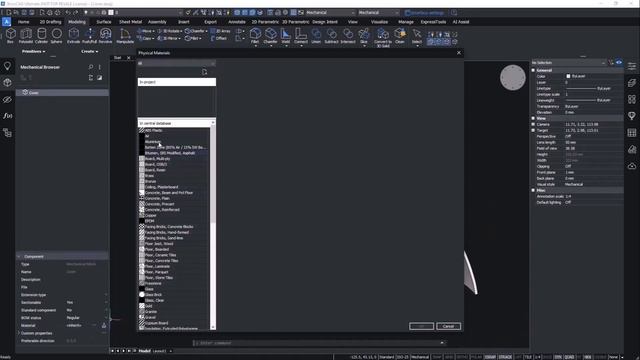Close the Physical Materials dialog
The width and height of the screenshot is (640, 360).
point(459,53)
